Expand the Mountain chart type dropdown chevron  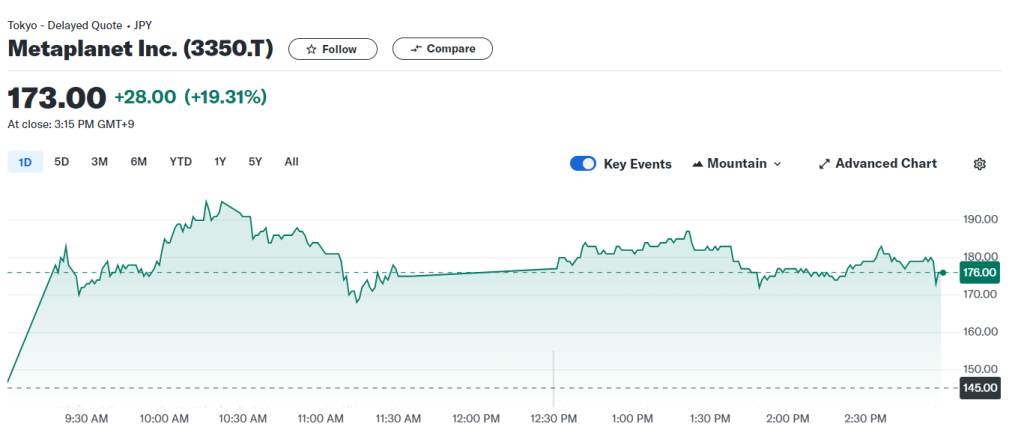778,164
